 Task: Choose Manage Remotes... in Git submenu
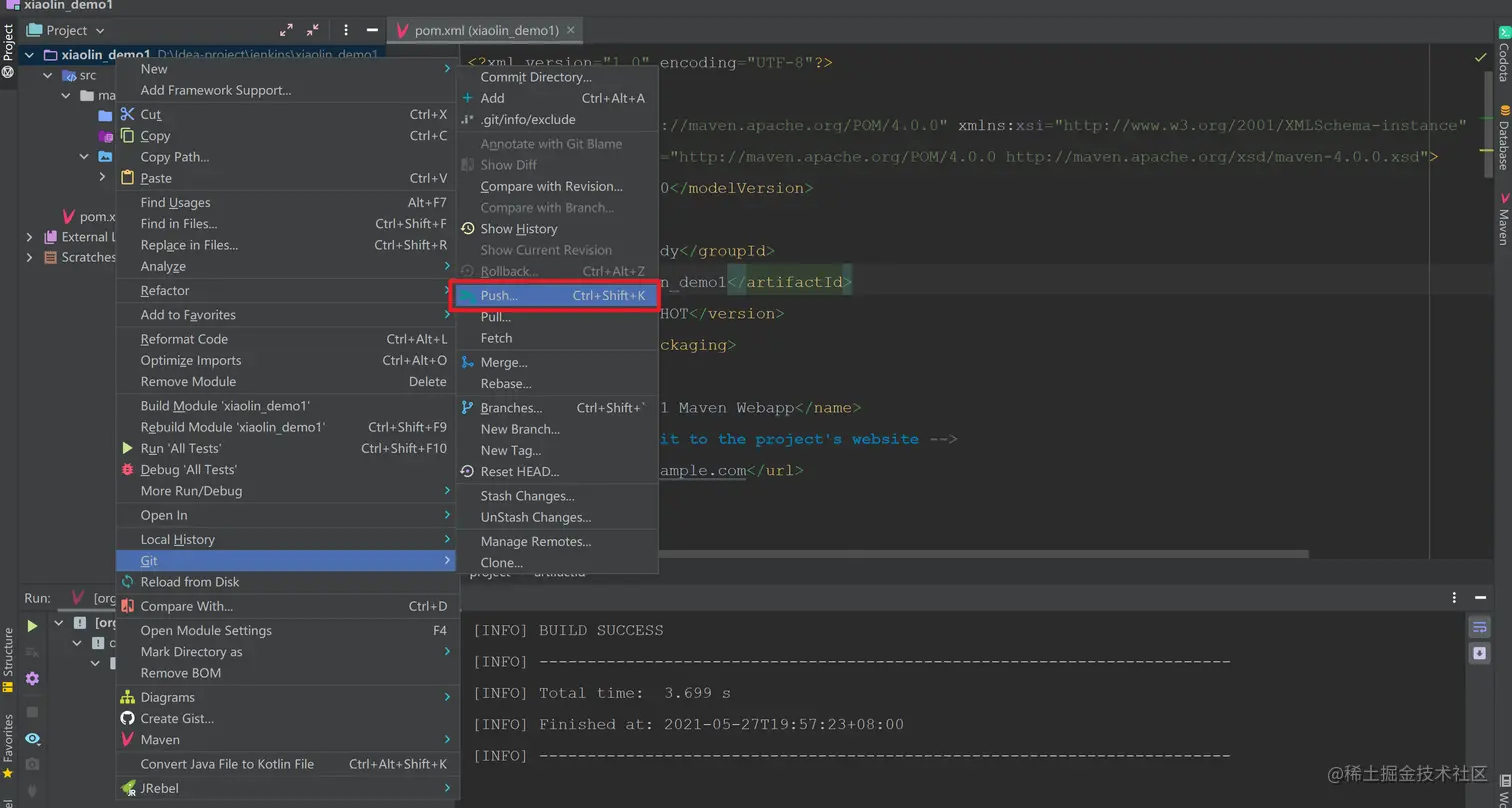[556, 541]
